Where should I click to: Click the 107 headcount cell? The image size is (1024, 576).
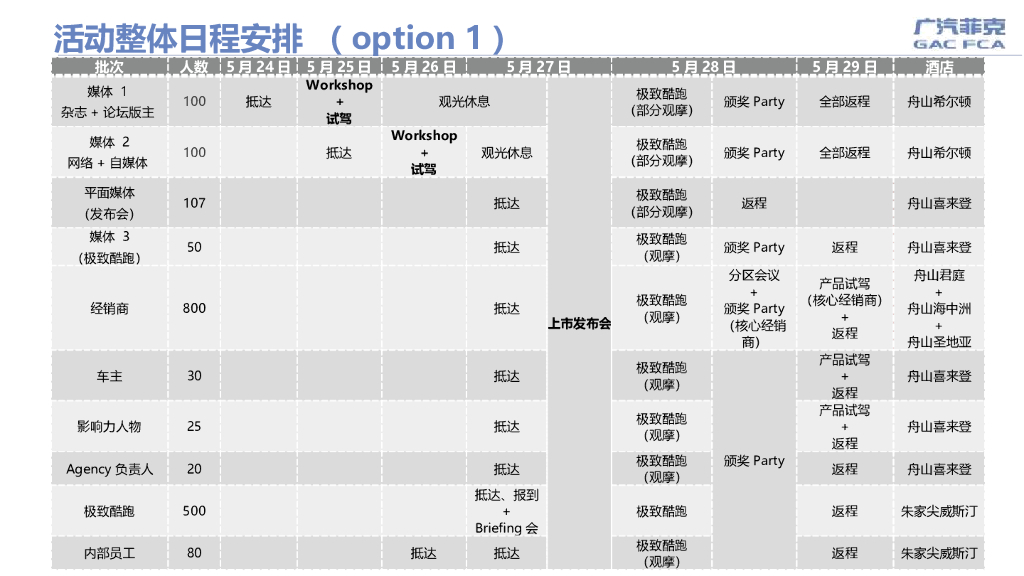(194, 203)
